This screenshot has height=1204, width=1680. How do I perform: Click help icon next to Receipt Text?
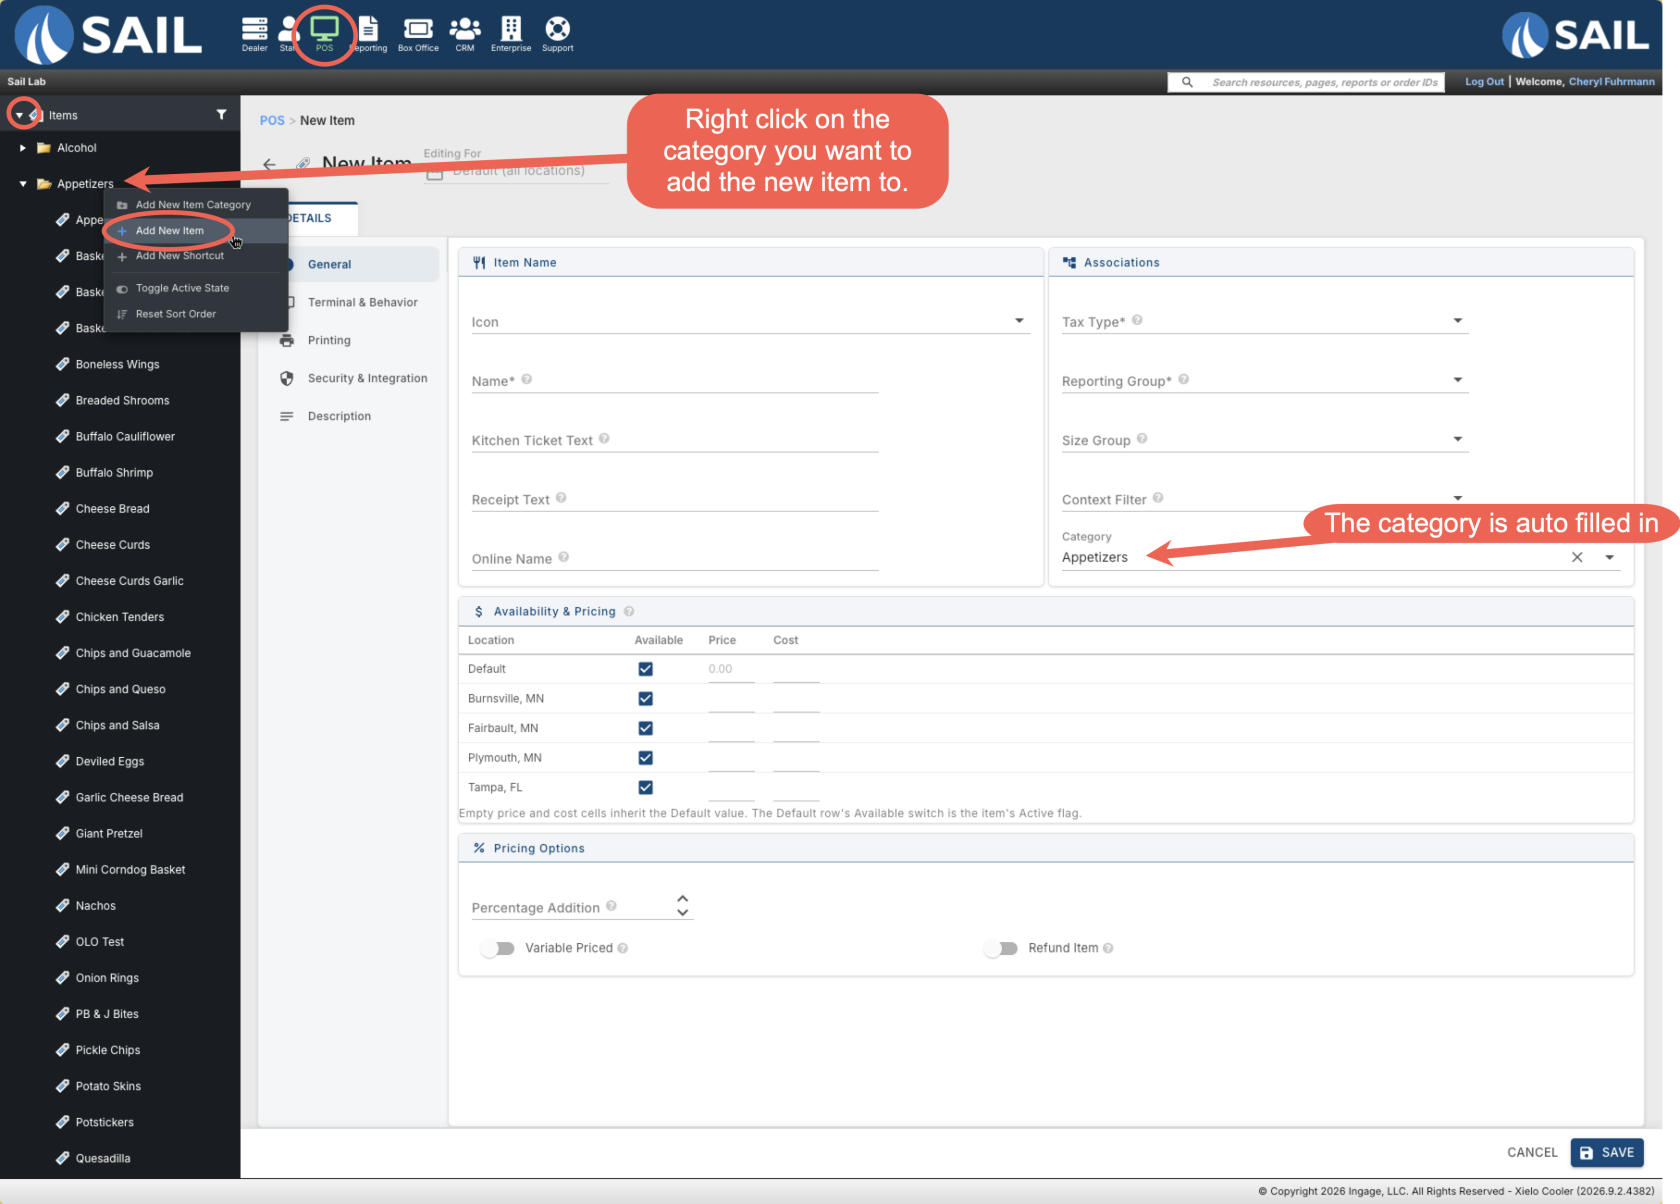click(x=561, y=498)
